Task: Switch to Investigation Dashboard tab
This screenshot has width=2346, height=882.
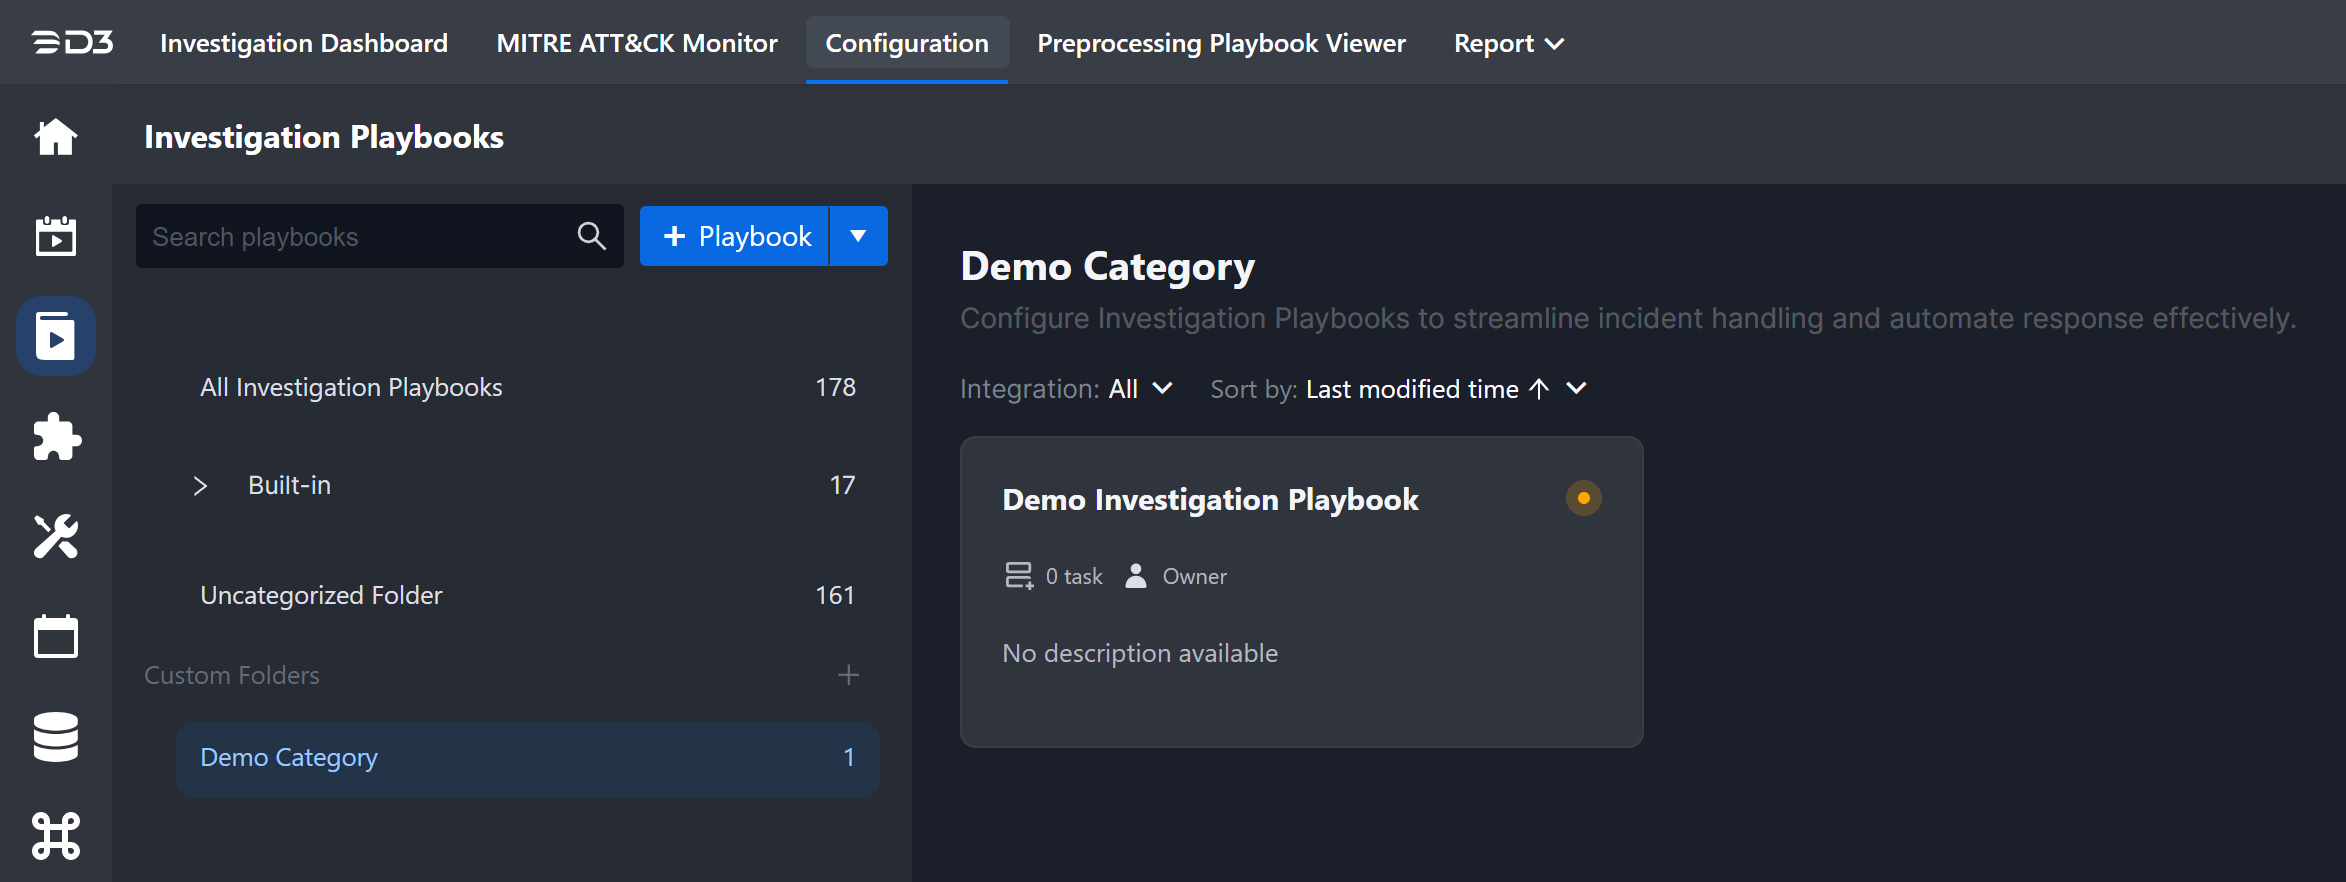Action: pyautogui.click(x=304, y=43)
